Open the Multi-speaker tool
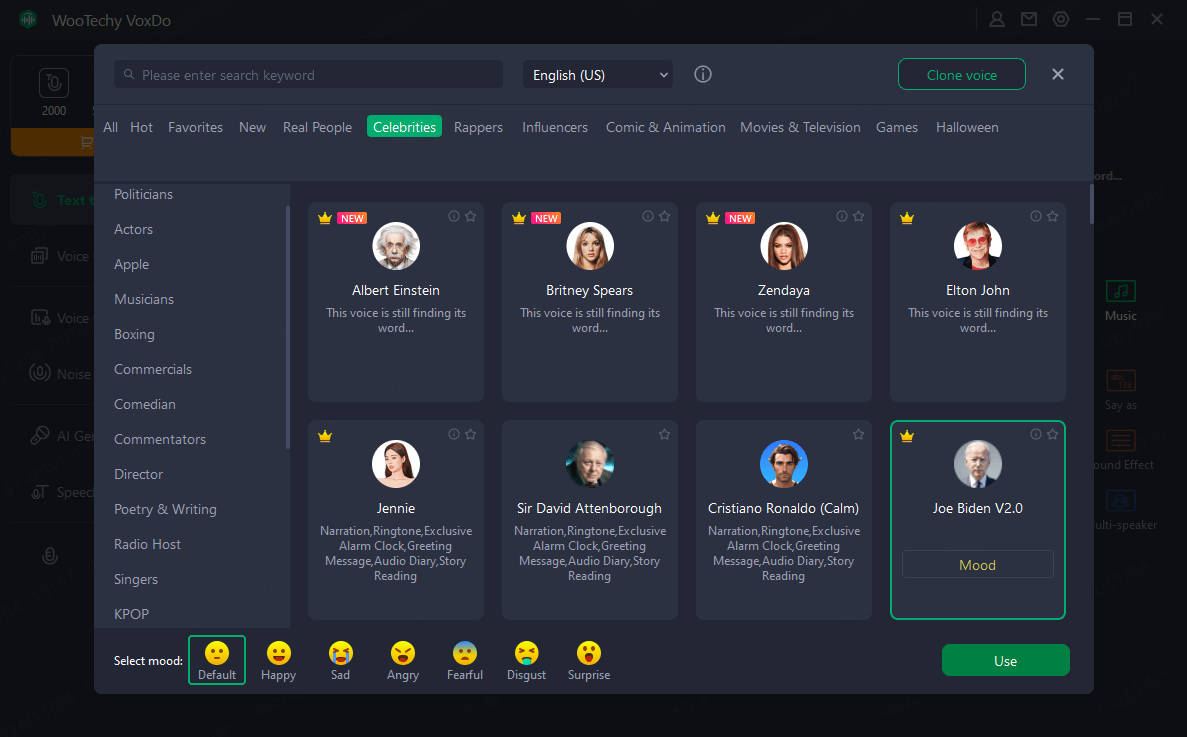This screenshot has width=1187, height=737. point(1120,505)
